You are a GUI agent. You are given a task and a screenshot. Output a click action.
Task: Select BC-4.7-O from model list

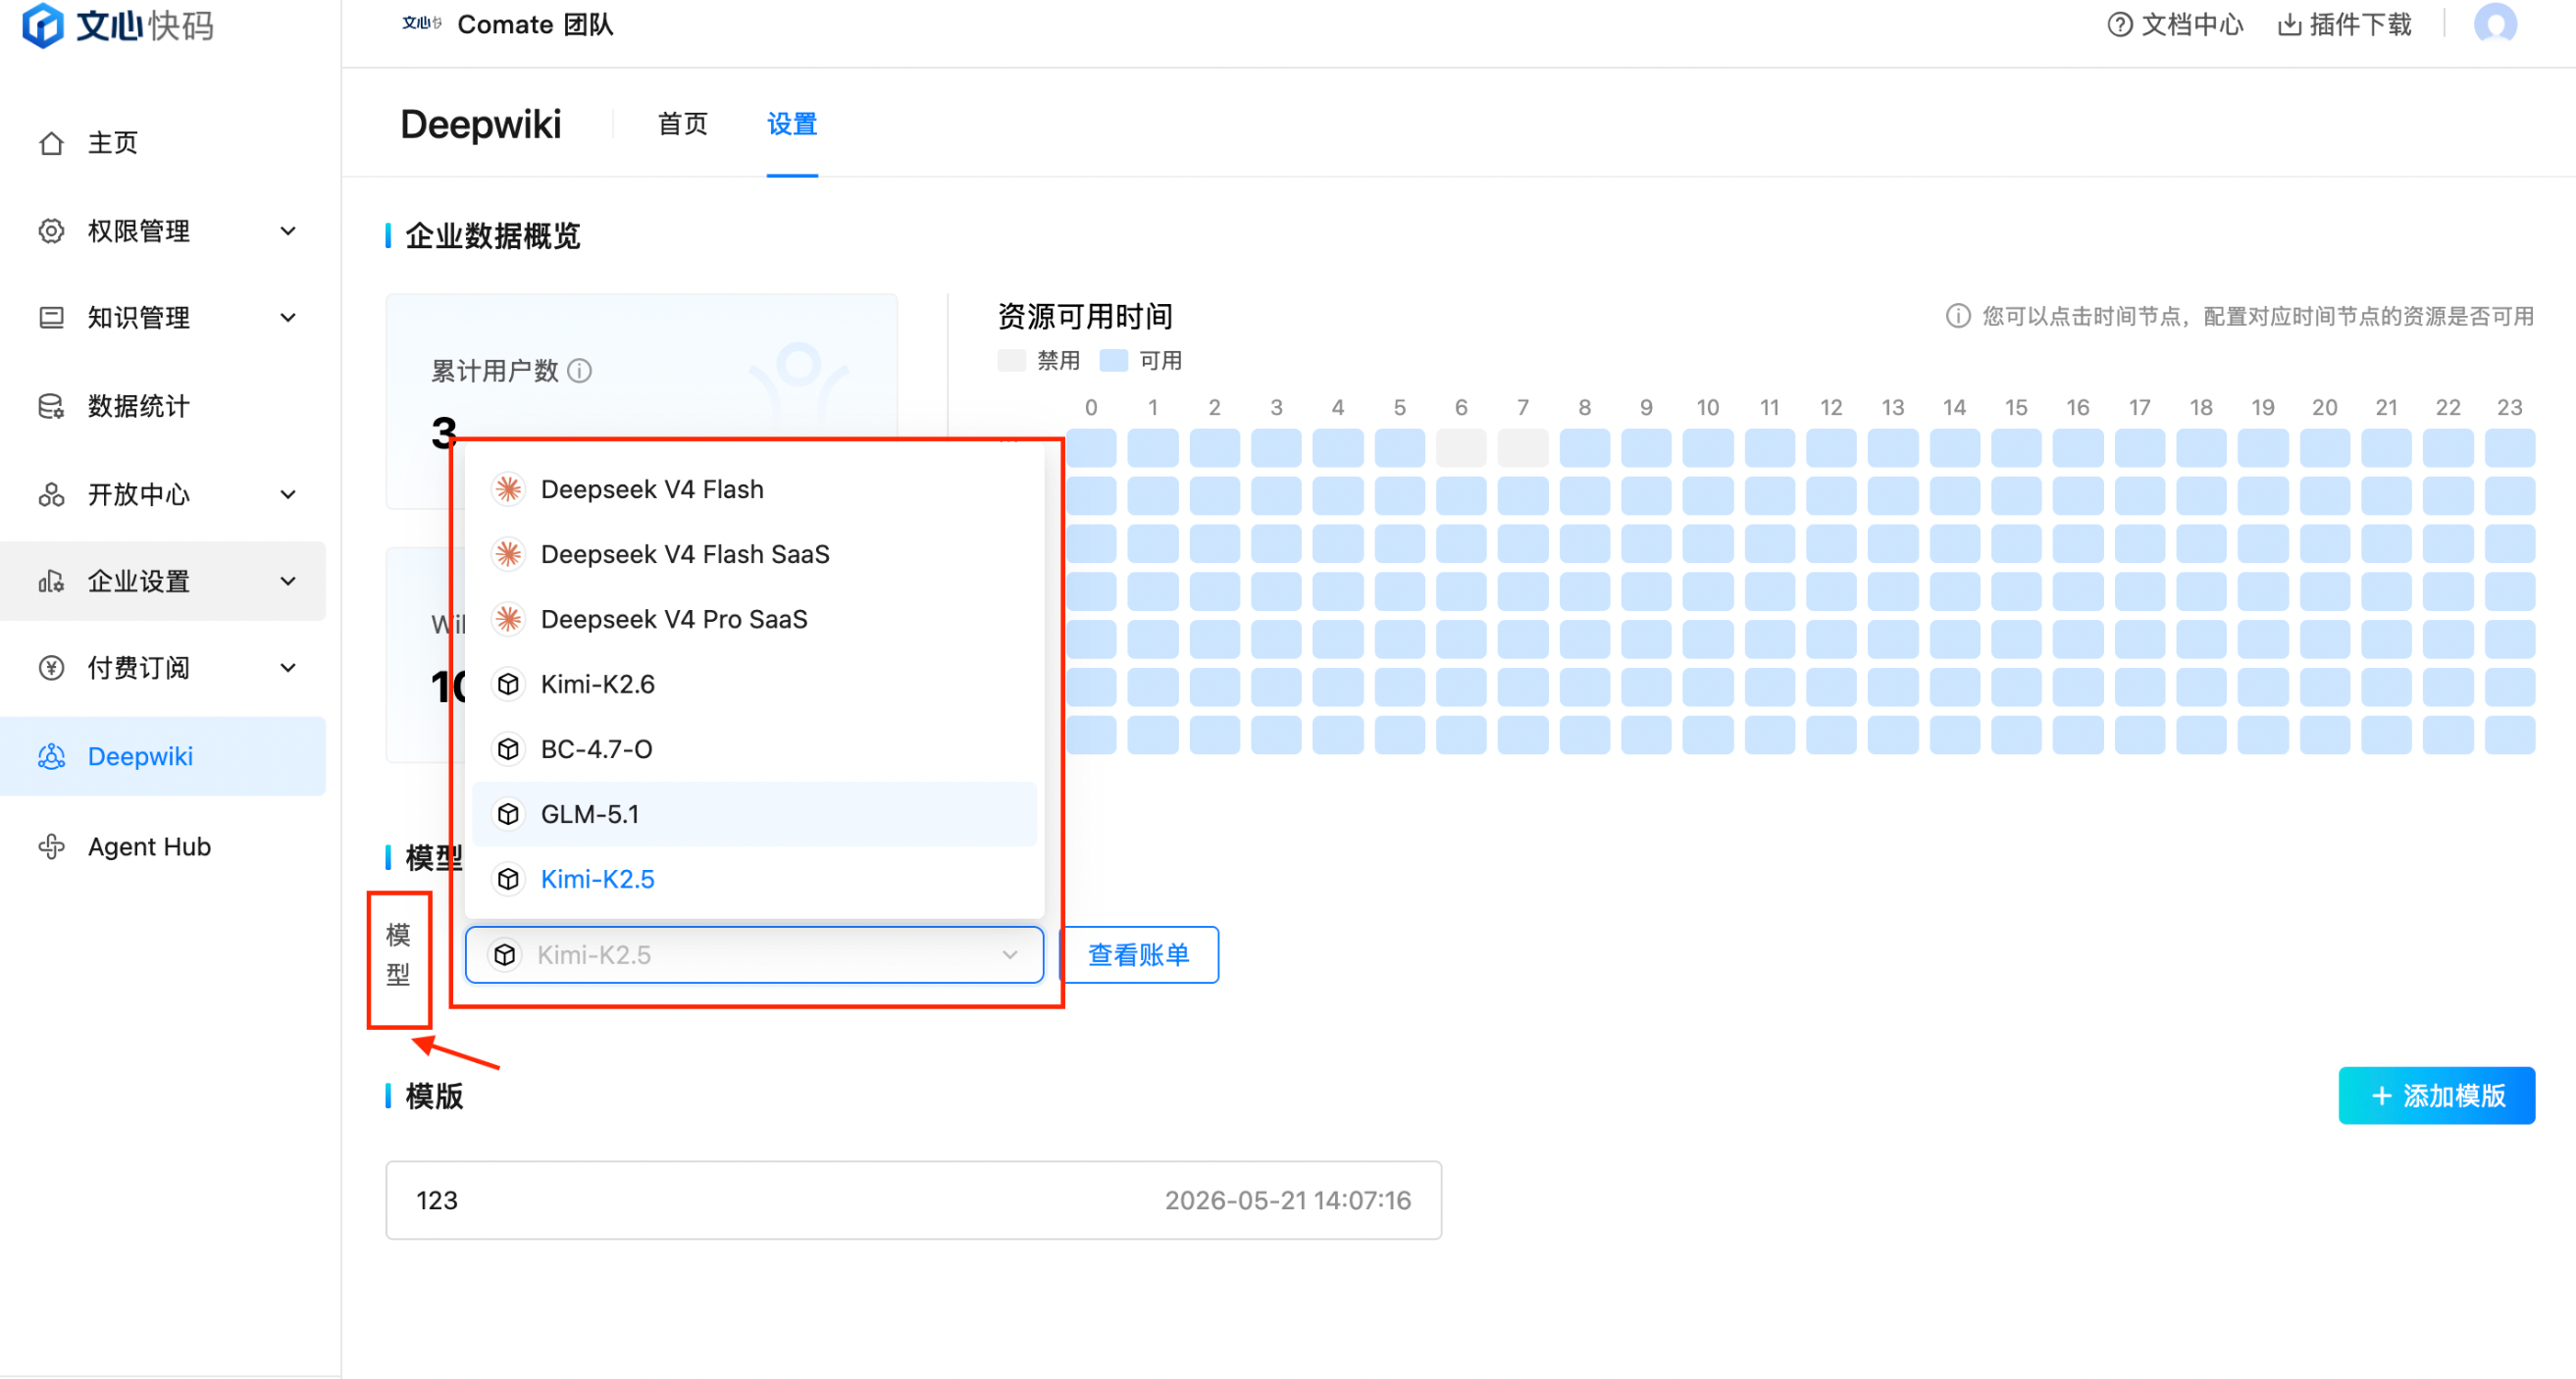coord(754,749)
